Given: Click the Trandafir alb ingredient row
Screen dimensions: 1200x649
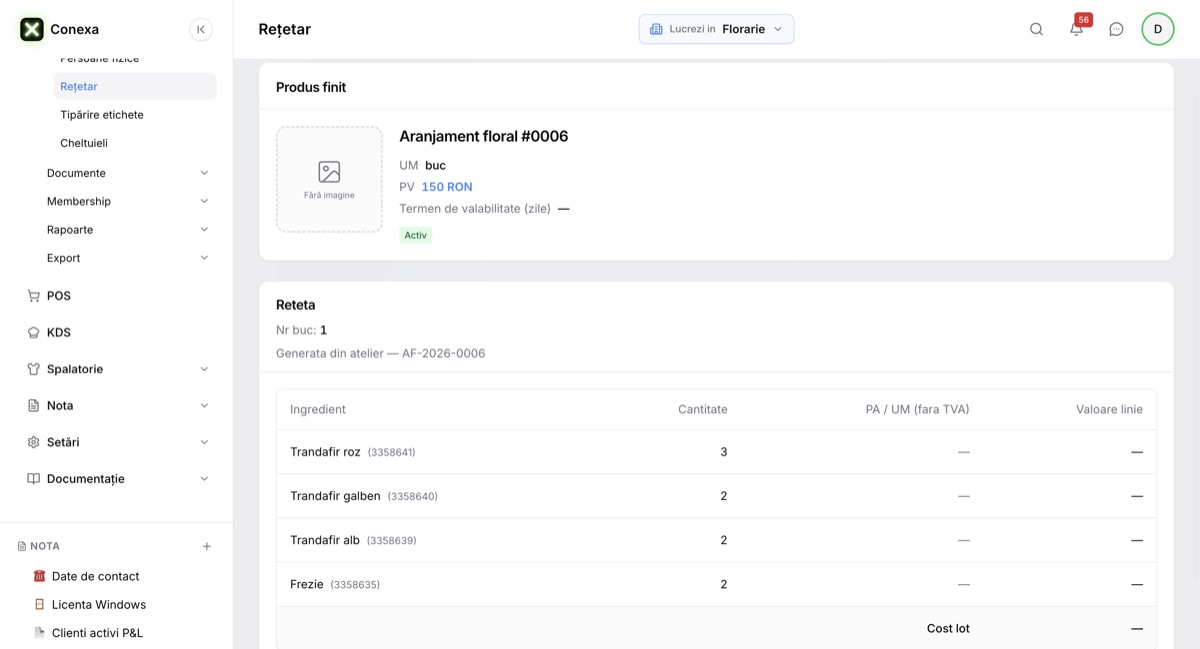Looking at the screenshot, I should tap(716, 540).
